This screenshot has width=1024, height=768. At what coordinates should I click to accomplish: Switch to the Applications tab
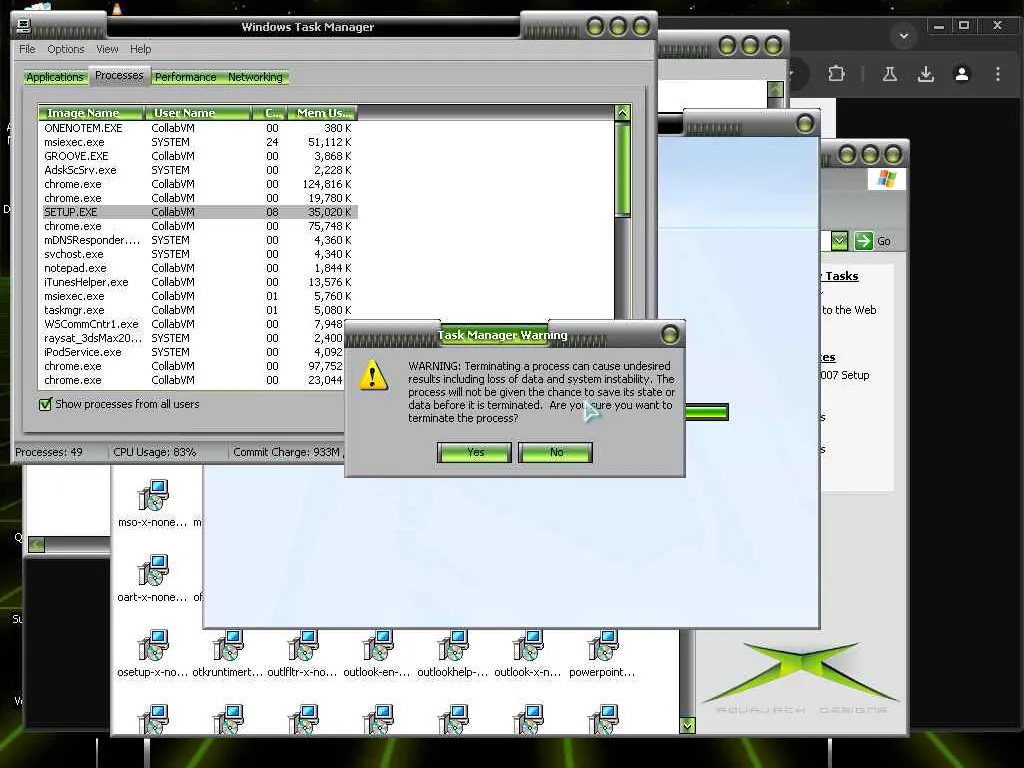[x=55, y=77]
